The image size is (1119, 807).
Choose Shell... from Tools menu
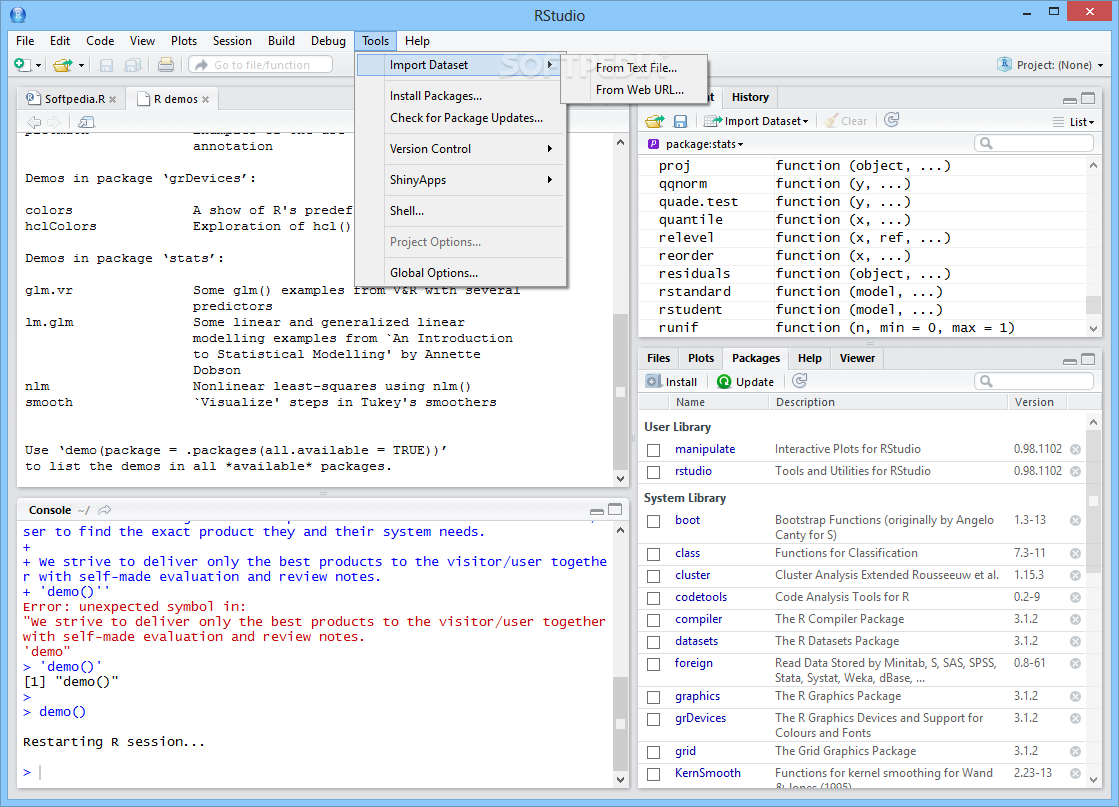point(460,210)
